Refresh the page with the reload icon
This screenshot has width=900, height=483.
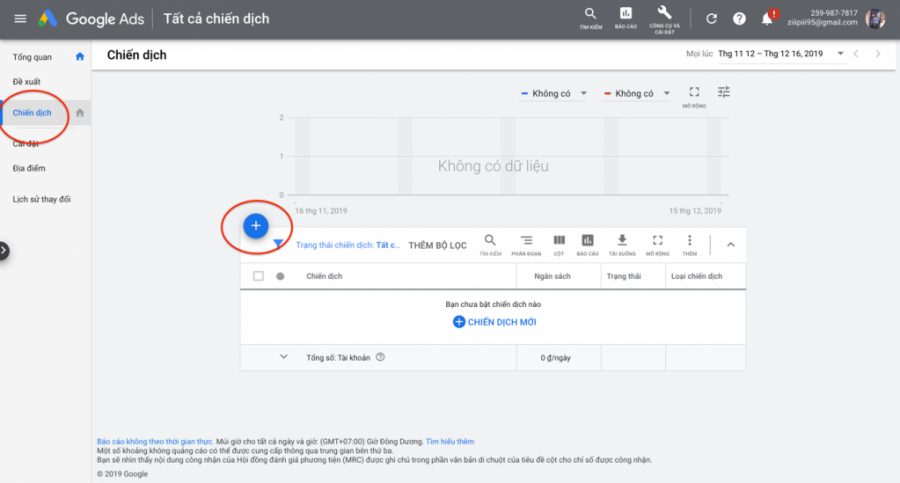(711, 19)
